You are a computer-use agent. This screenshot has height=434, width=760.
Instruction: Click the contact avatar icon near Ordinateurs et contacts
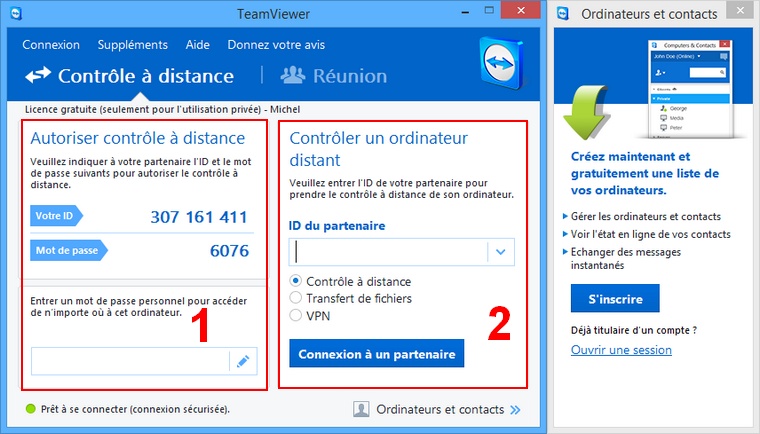361,409
